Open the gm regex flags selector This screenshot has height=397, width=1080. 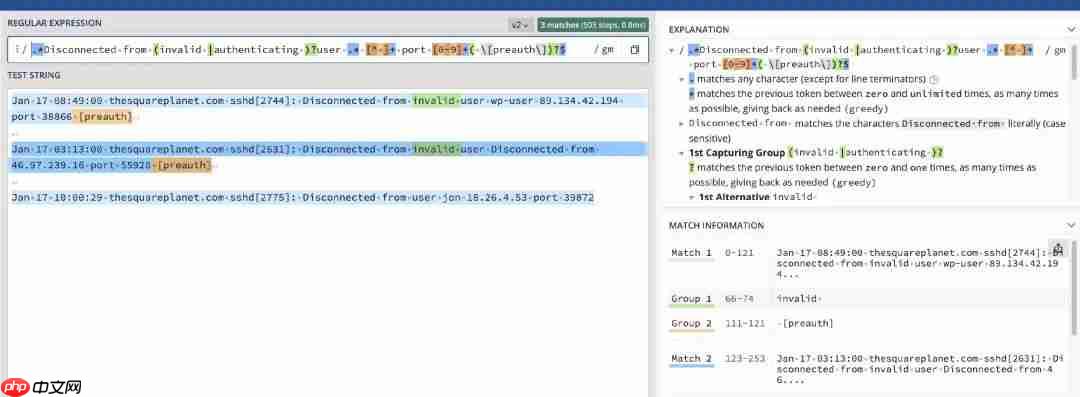click(607, 50)
